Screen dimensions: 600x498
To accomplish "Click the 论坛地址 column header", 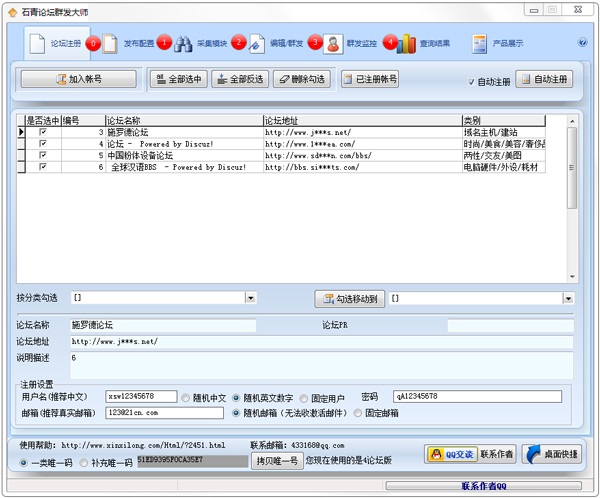I will 363,121.
